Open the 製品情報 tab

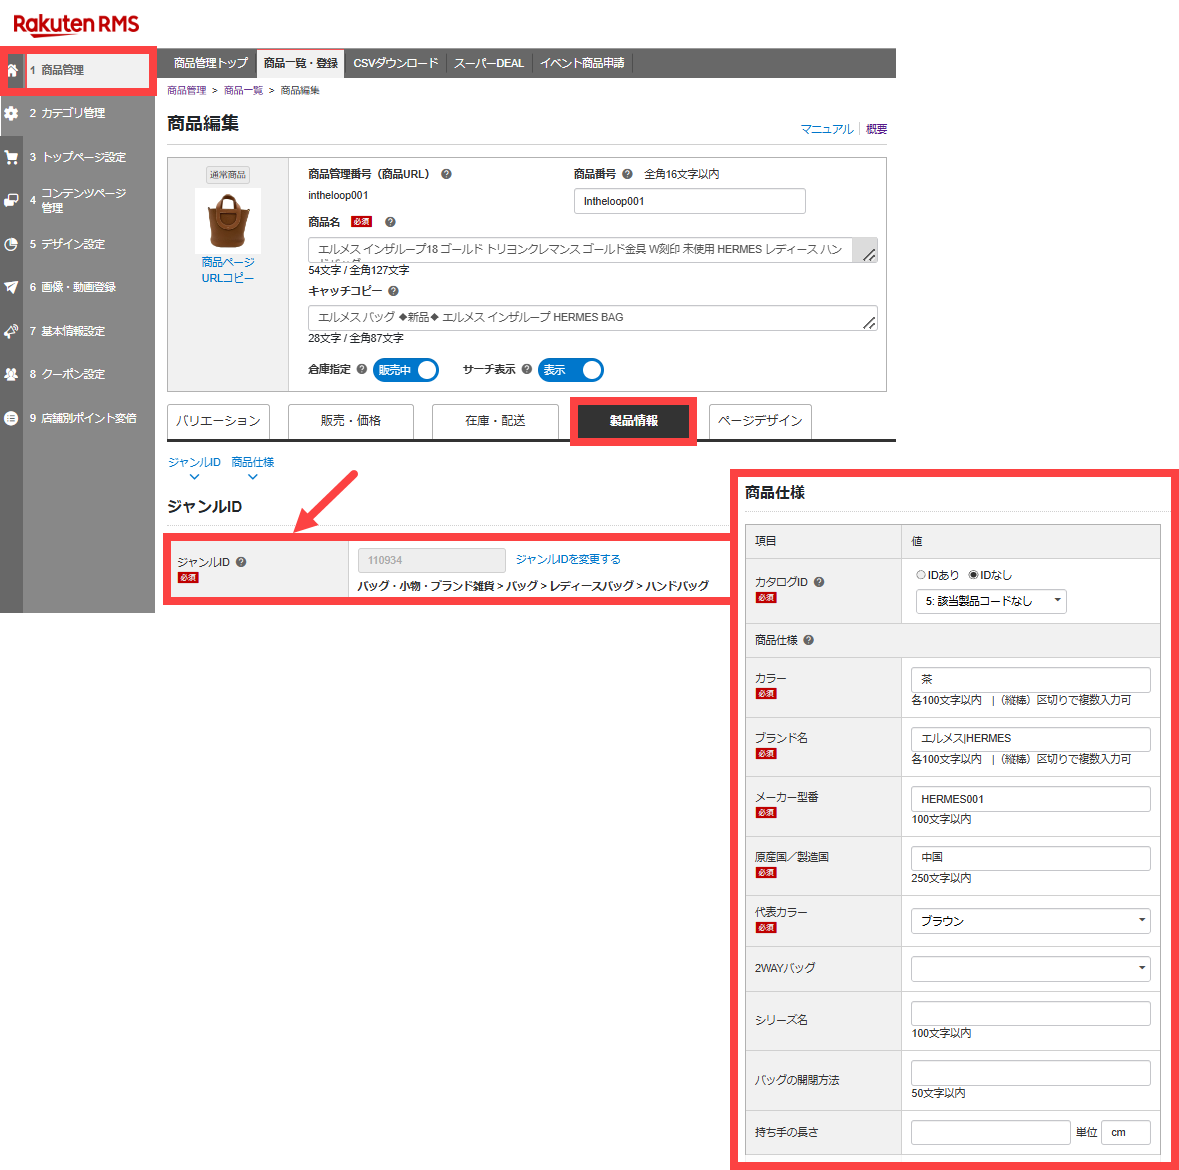click(x=633, y=421)
